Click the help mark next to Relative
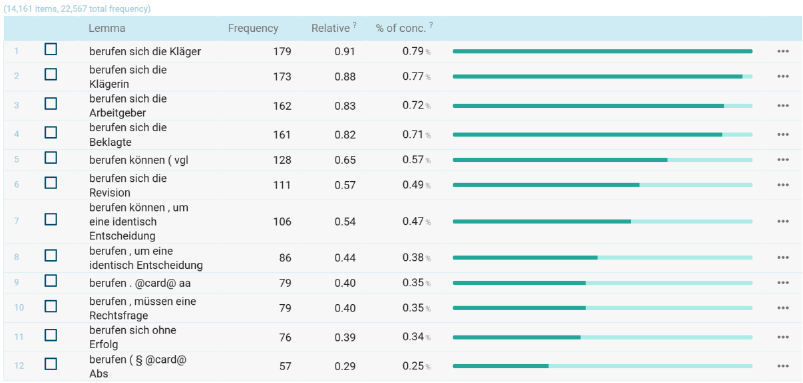Image resolution: width=803 pixels, height=383 pixels. click(x=354, y=26)
